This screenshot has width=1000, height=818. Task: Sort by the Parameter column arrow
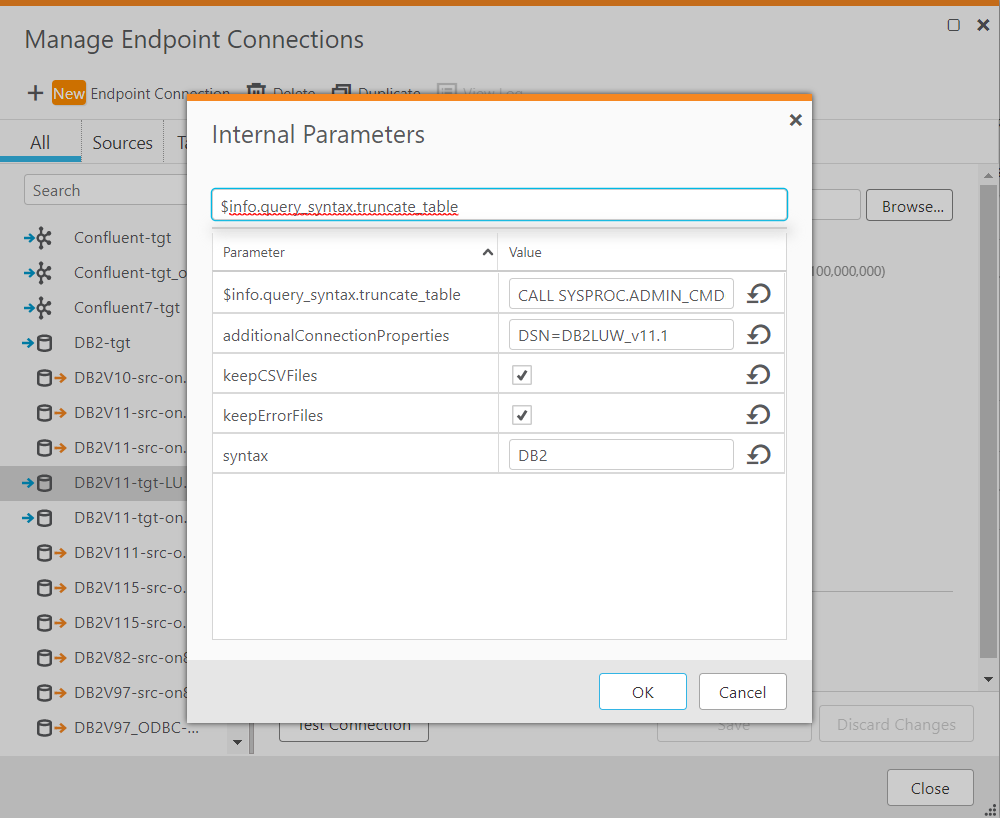pyautogui.click(x=488, y=253)
